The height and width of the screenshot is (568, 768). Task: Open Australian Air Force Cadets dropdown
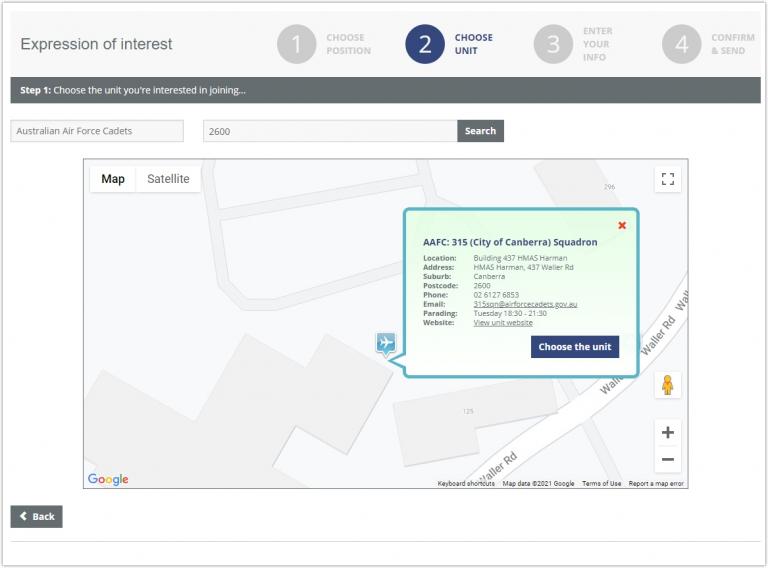(97, 131)
